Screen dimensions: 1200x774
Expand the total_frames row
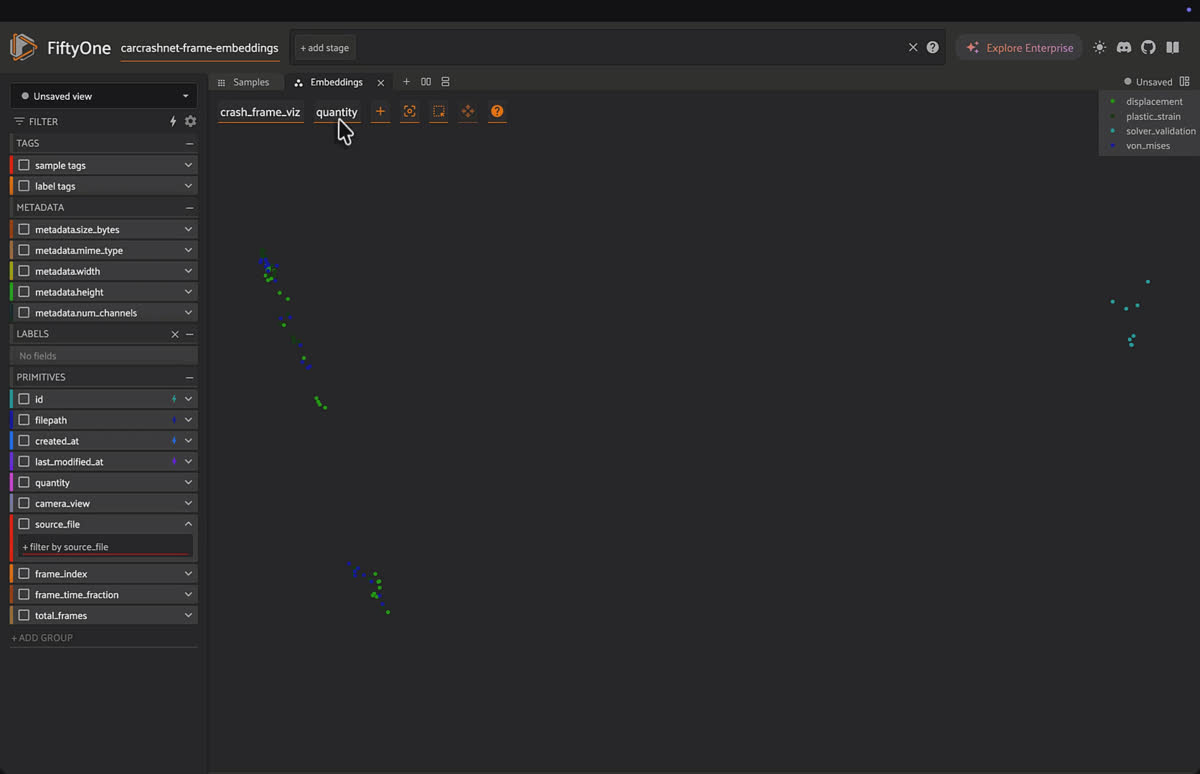[x=188, y=616]
